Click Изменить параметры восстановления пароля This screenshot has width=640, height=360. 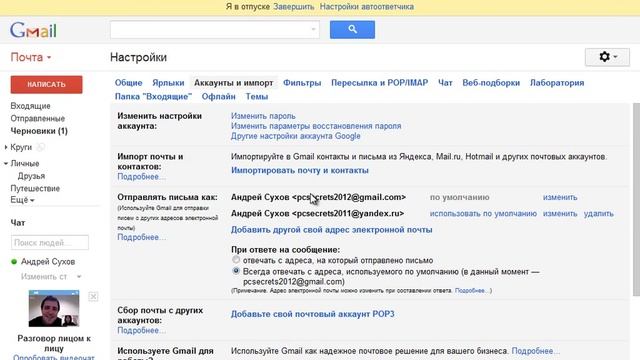[316, 126]
